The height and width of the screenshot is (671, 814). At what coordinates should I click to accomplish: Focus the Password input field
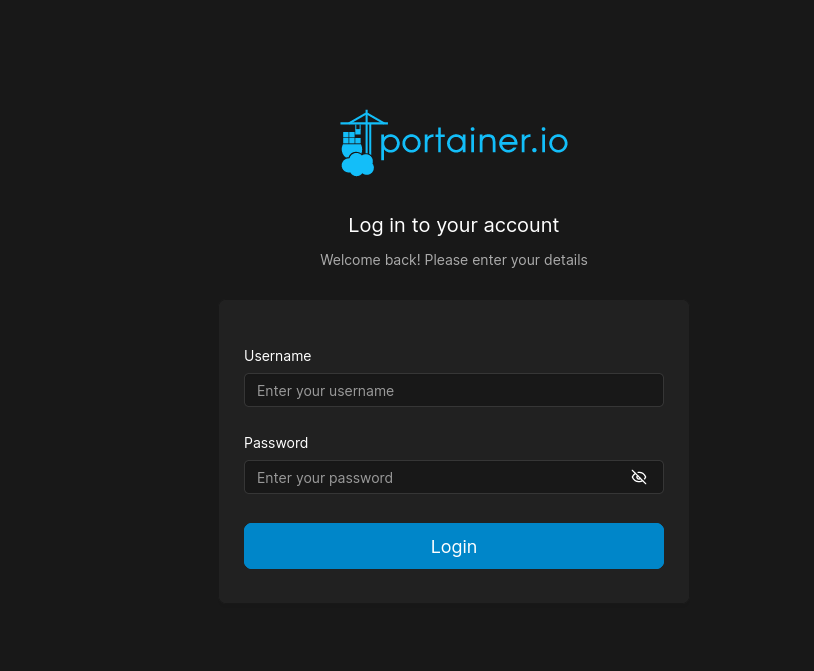coord(454,477)
